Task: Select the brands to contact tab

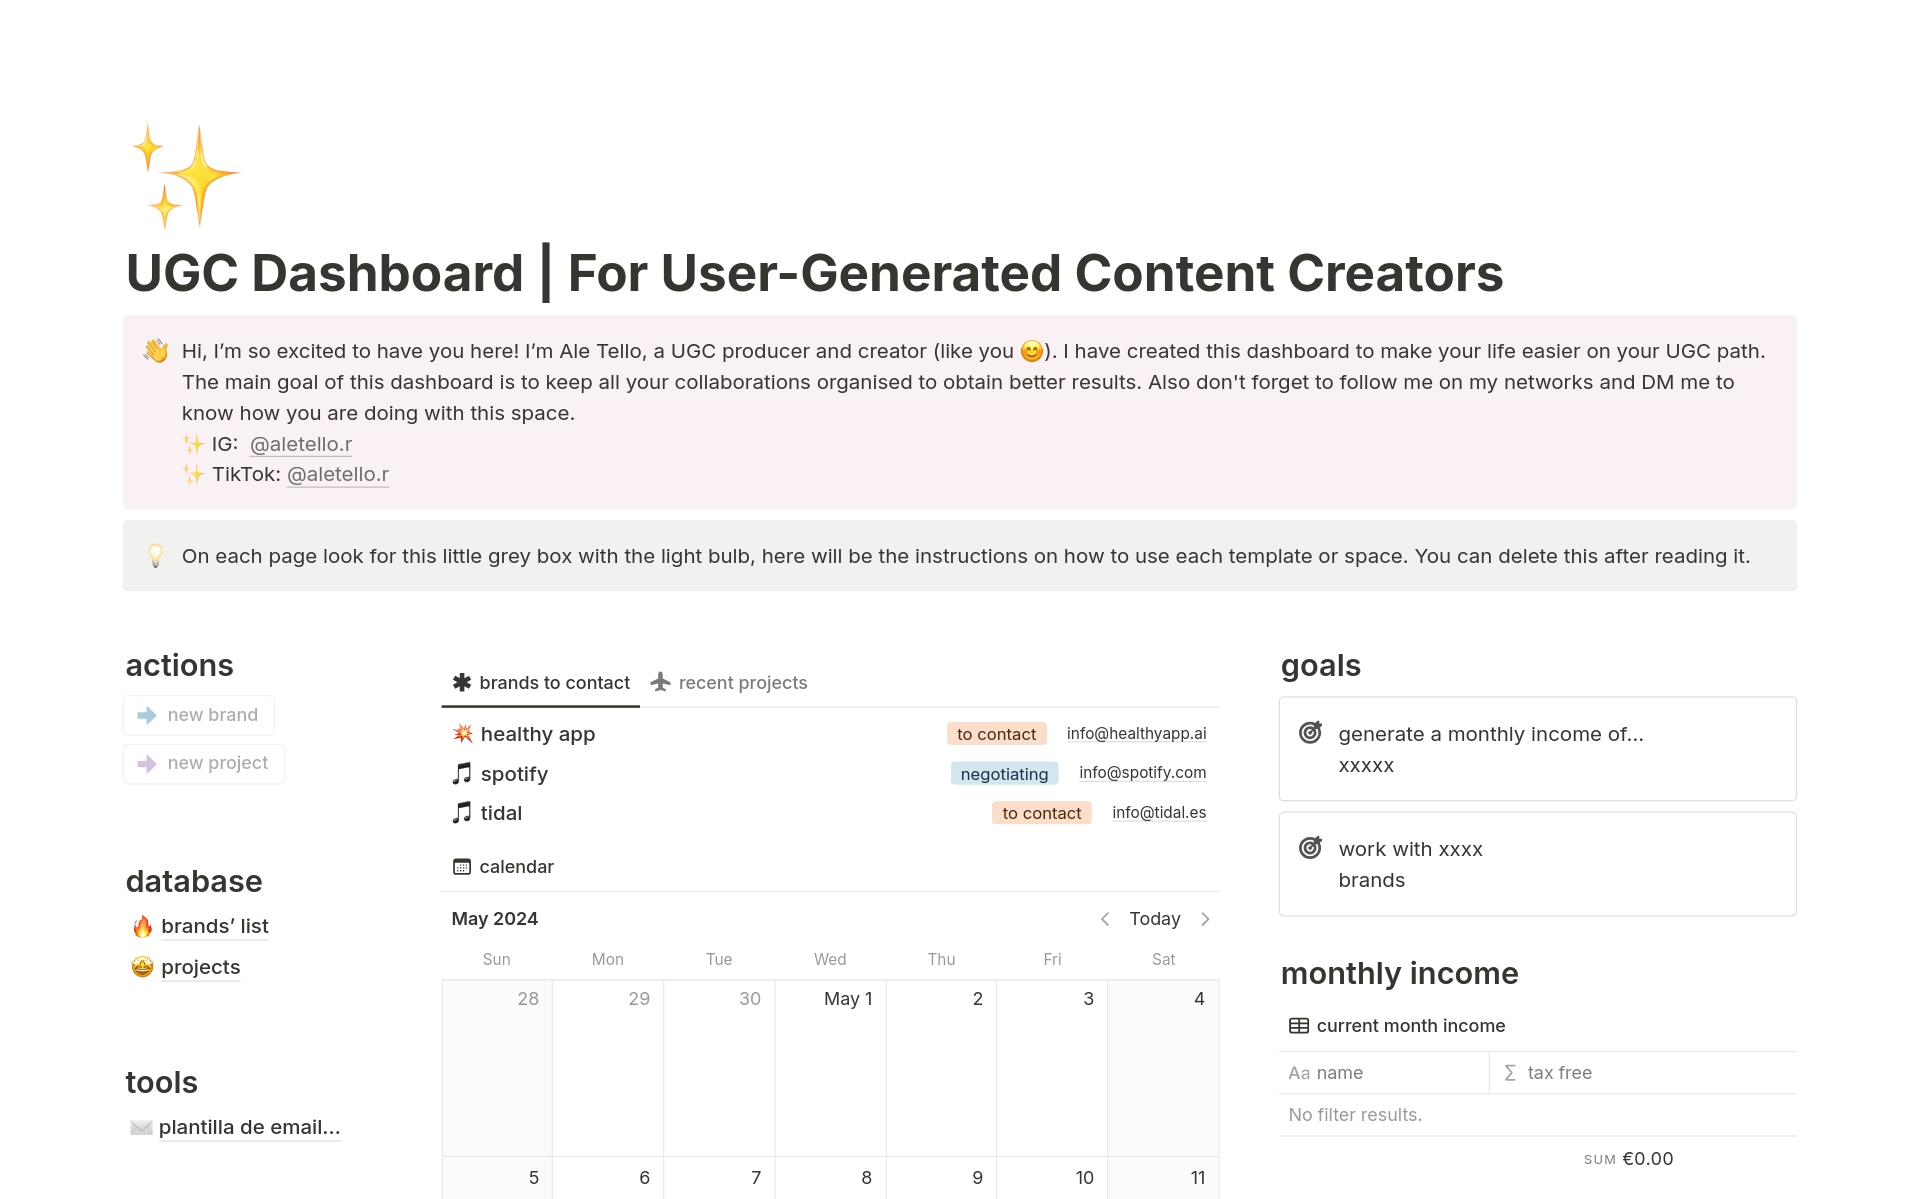Action: pos(541,683)
